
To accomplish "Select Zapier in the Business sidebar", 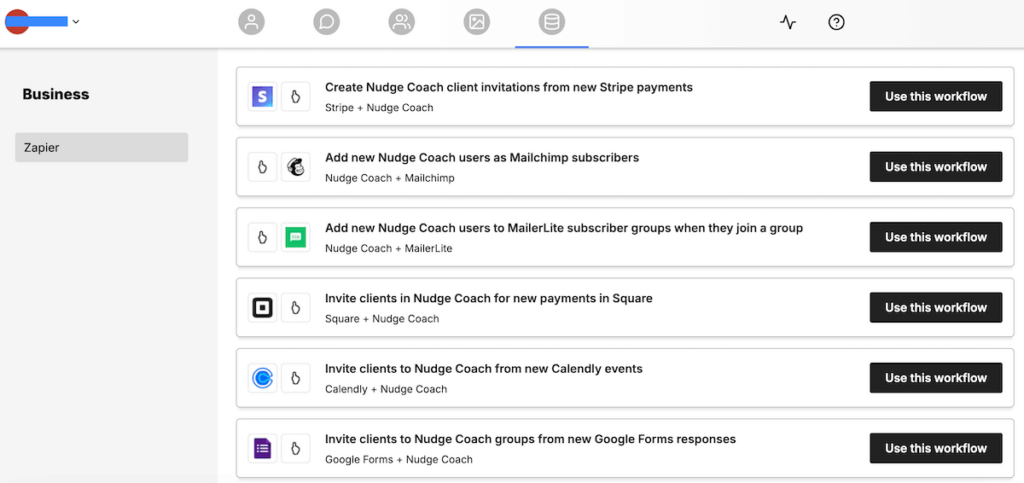I will pos(101,147).
